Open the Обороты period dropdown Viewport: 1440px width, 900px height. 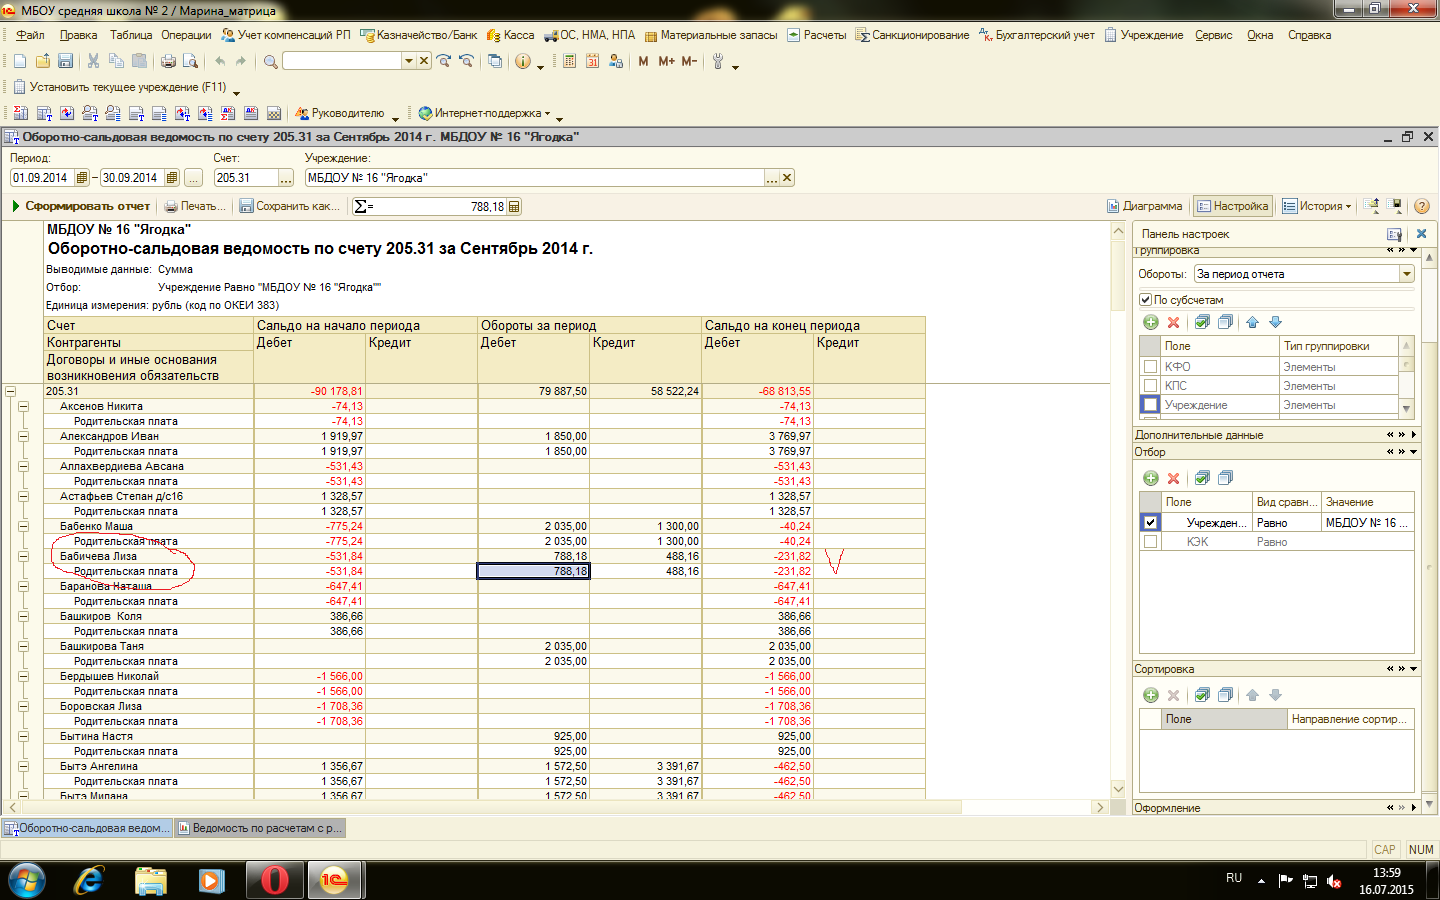1406,274
